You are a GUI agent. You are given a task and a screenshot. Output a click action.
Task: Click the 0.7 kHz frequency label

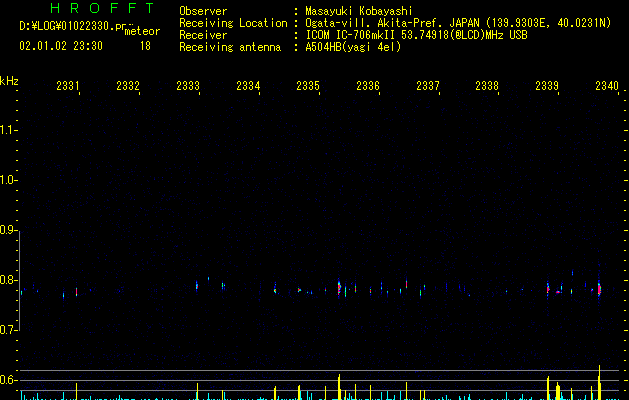coord(8,330)
